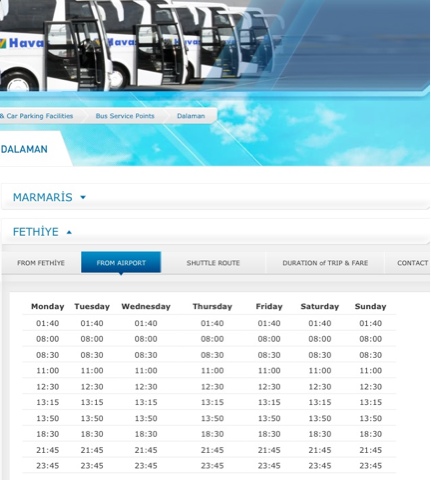Click the Sunday column header
Viewport: 431px width, 480px height.
pyautogui.click(x=370, y=307)
